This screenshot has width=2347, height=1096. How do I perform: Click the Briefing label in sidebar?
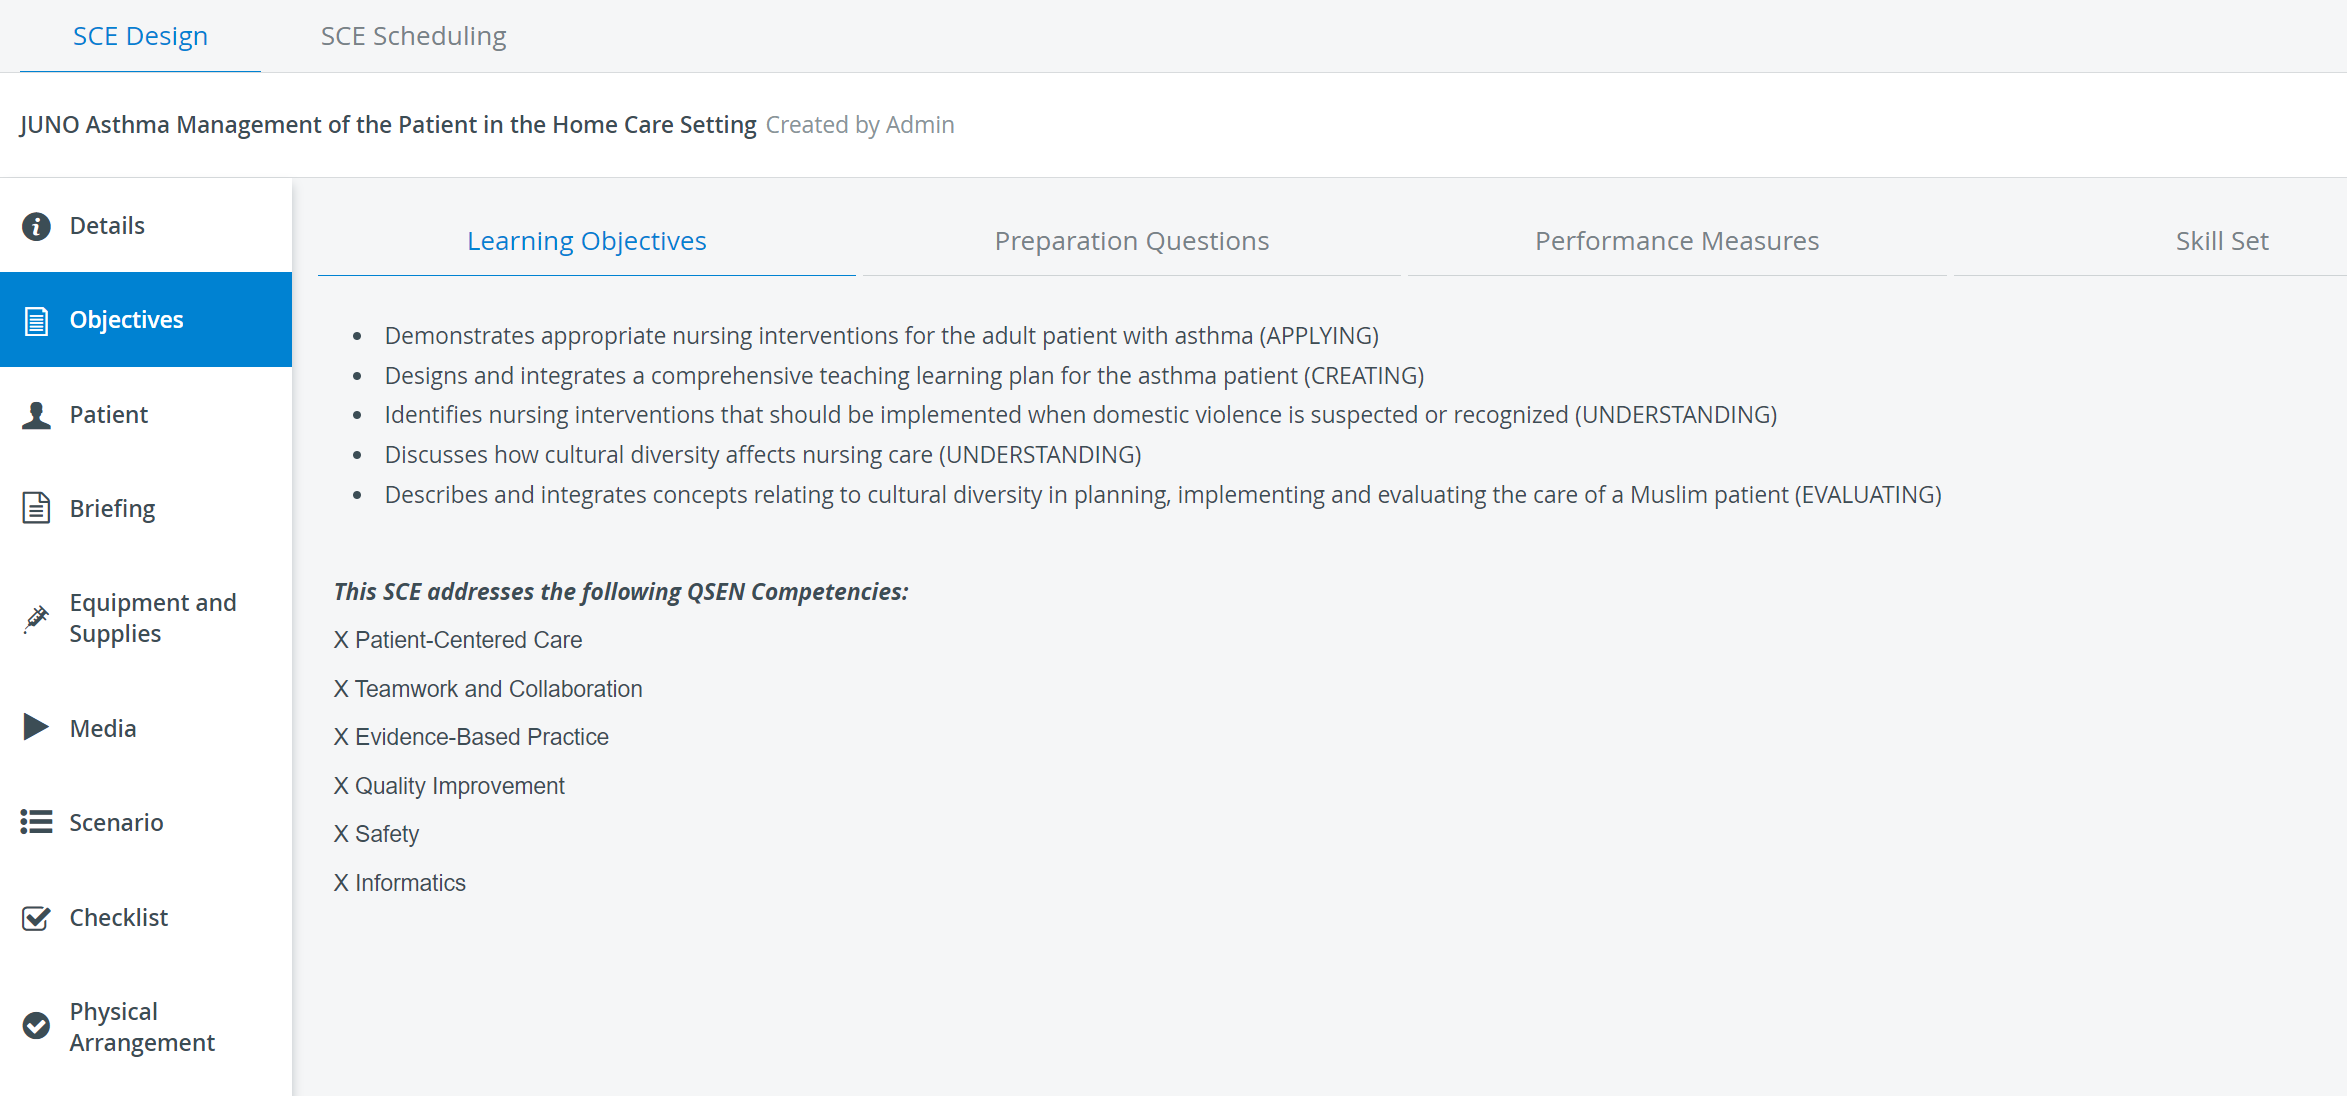(112, 509)
